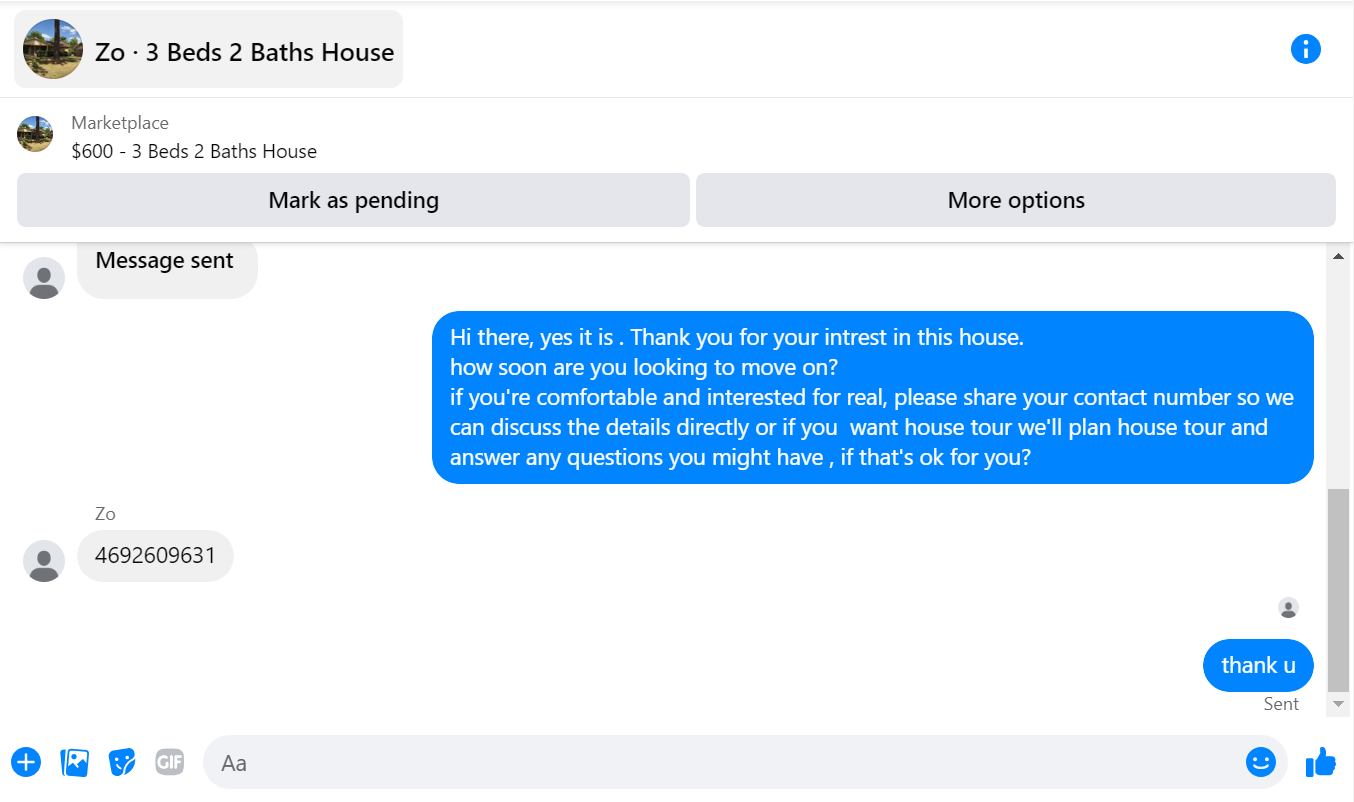Click the chat scrollbar thumb
Screen dimensions: 1354x802
(x=1338, y=590)
